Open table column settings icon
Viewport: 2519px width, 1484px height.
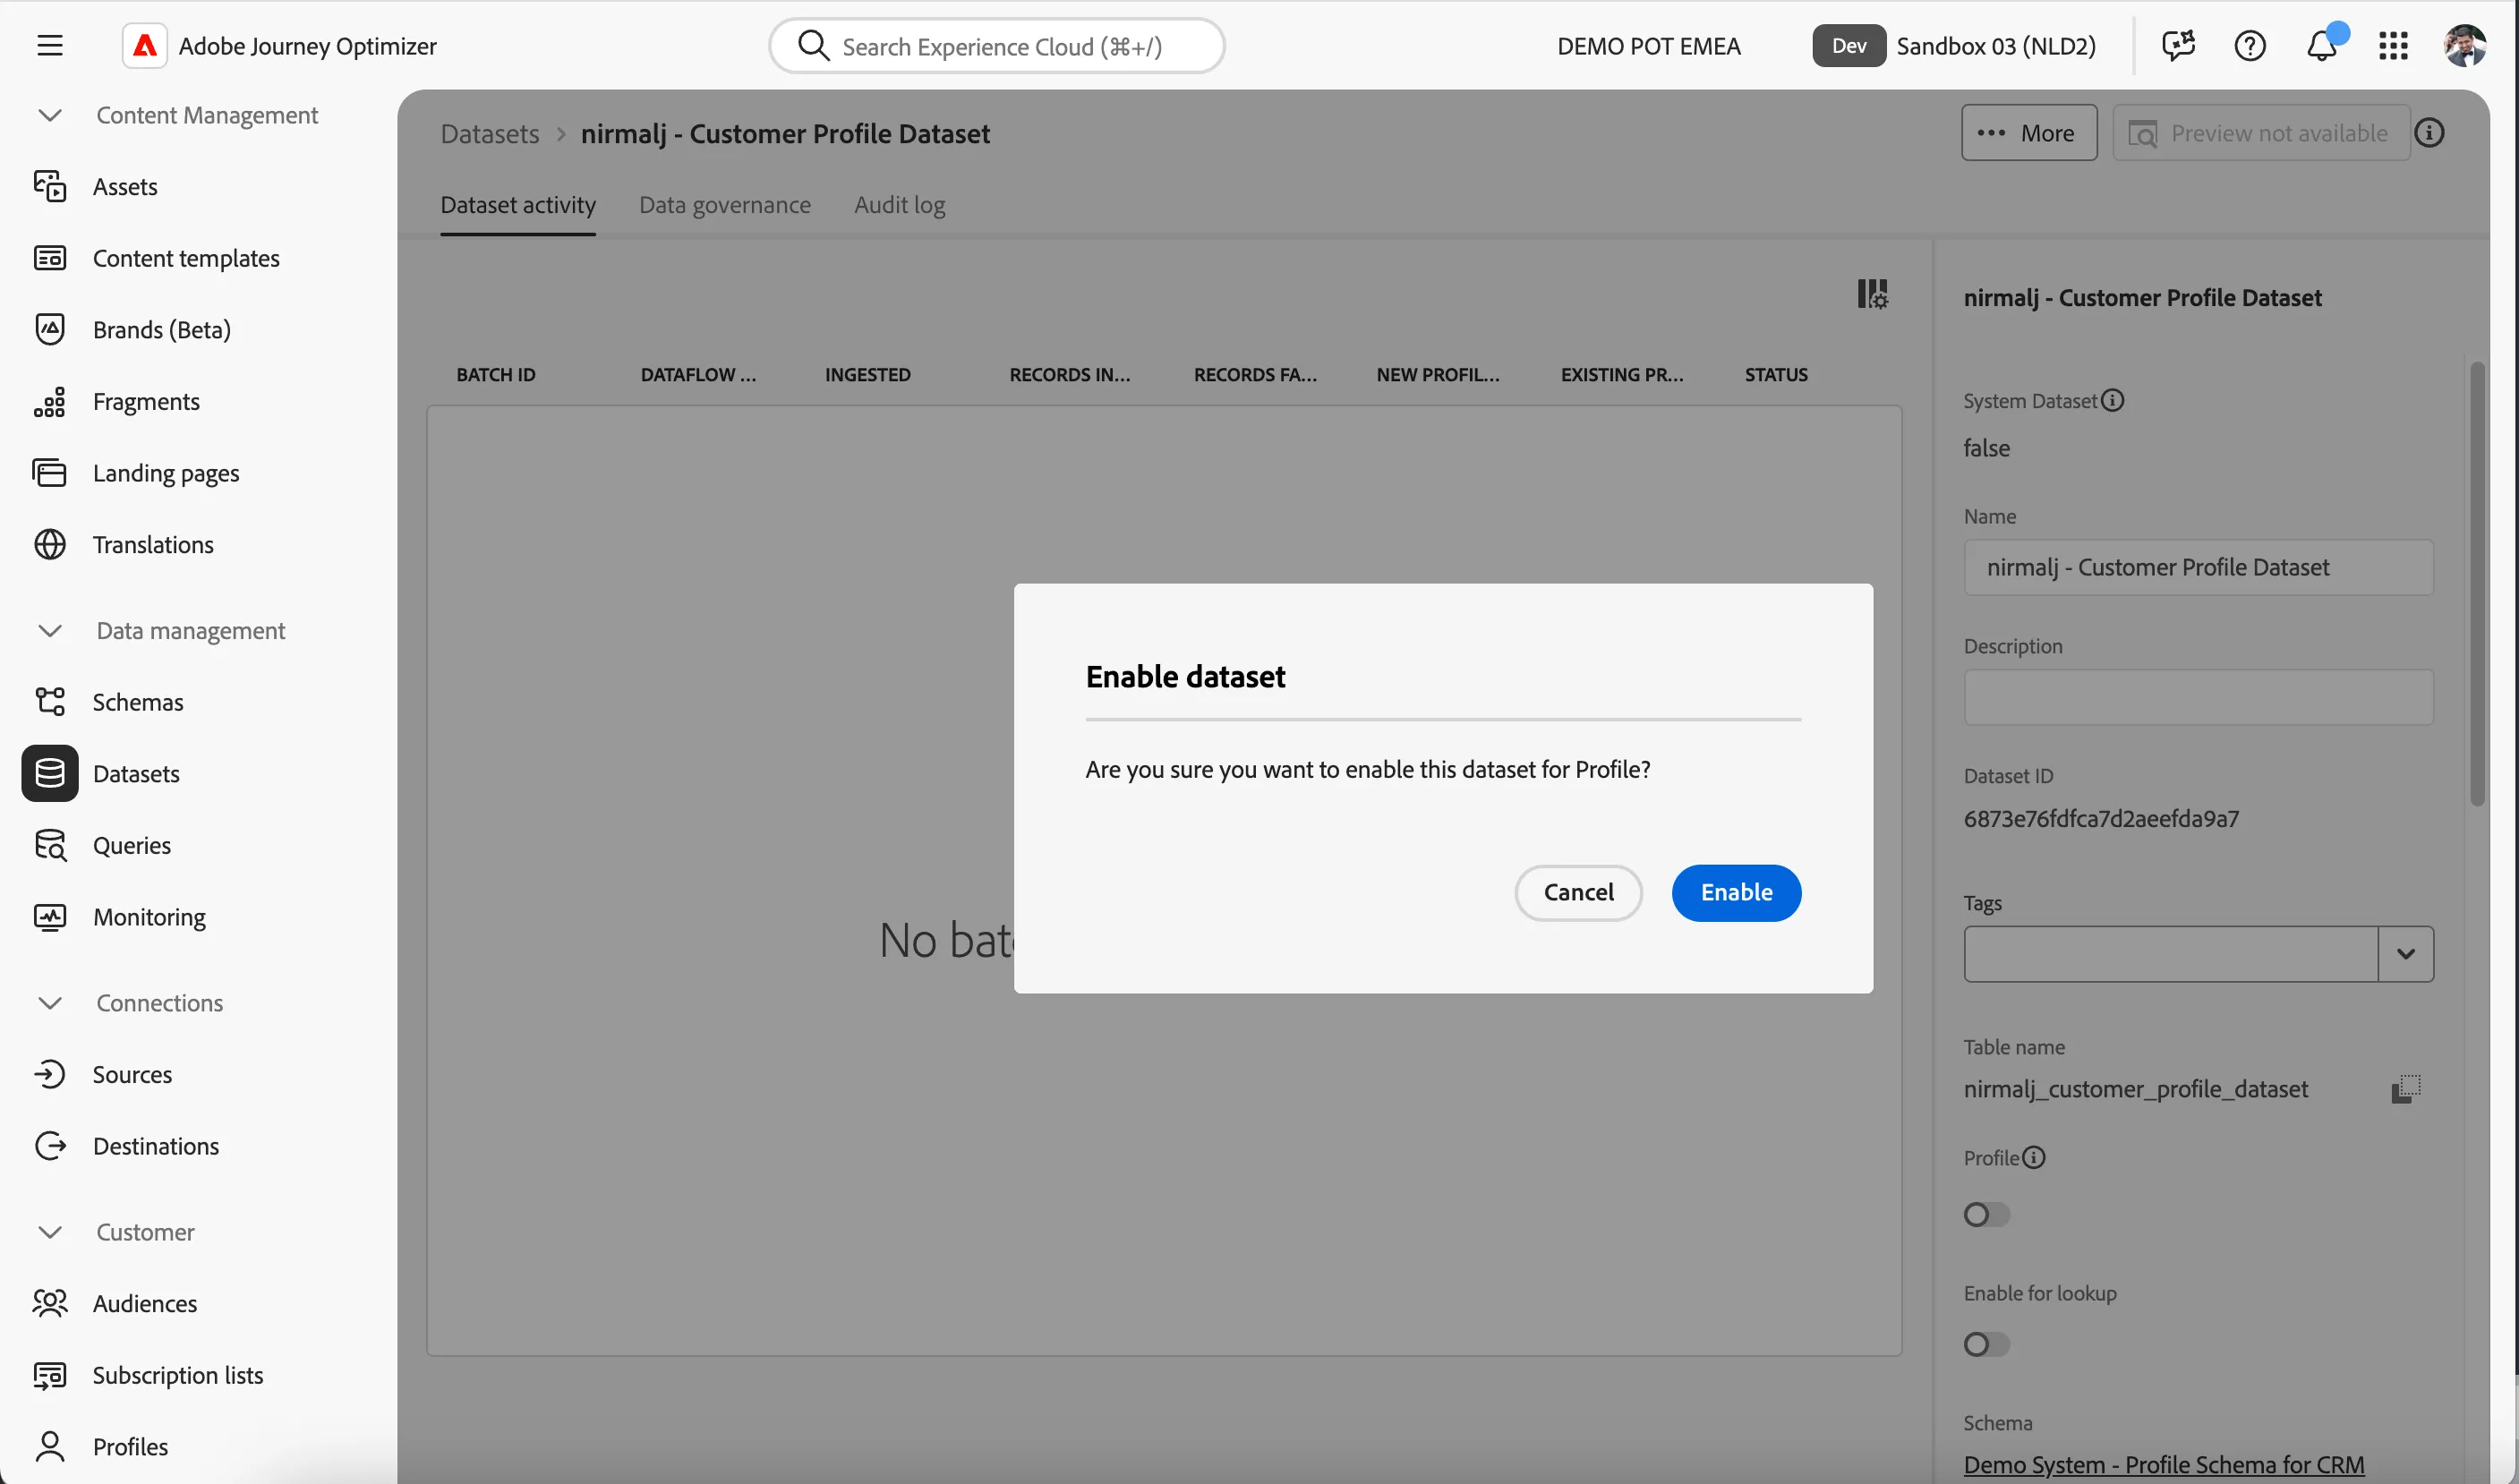pos(1873,294)
